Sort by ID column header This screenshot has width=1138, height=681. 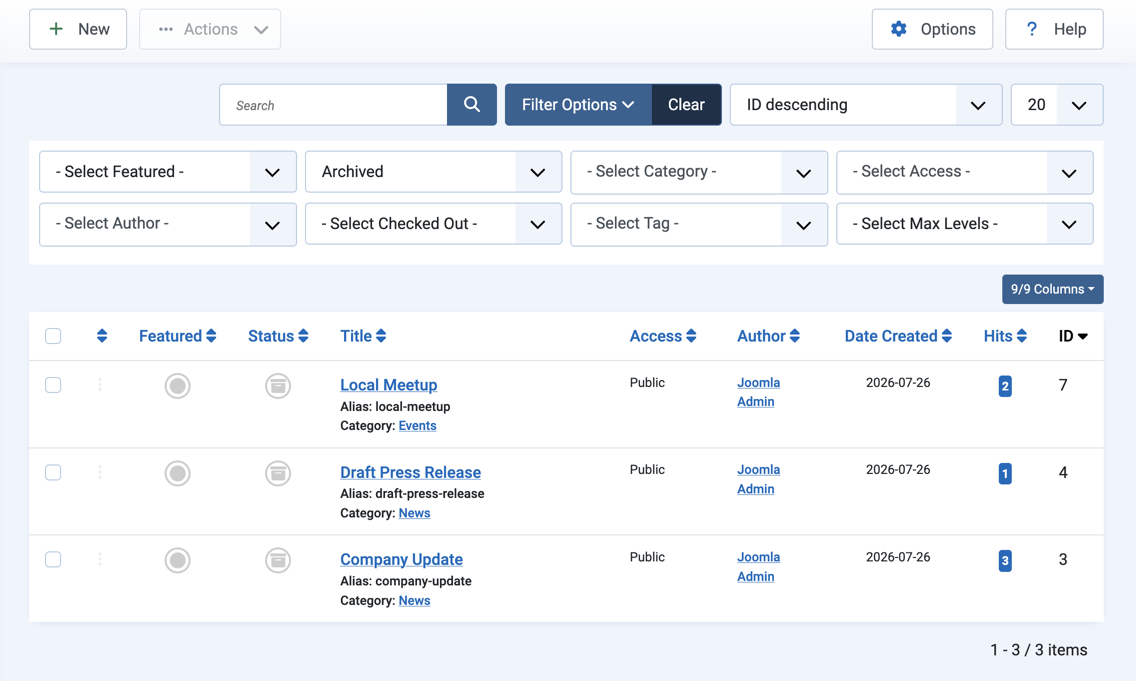(x=1073, y=336)
